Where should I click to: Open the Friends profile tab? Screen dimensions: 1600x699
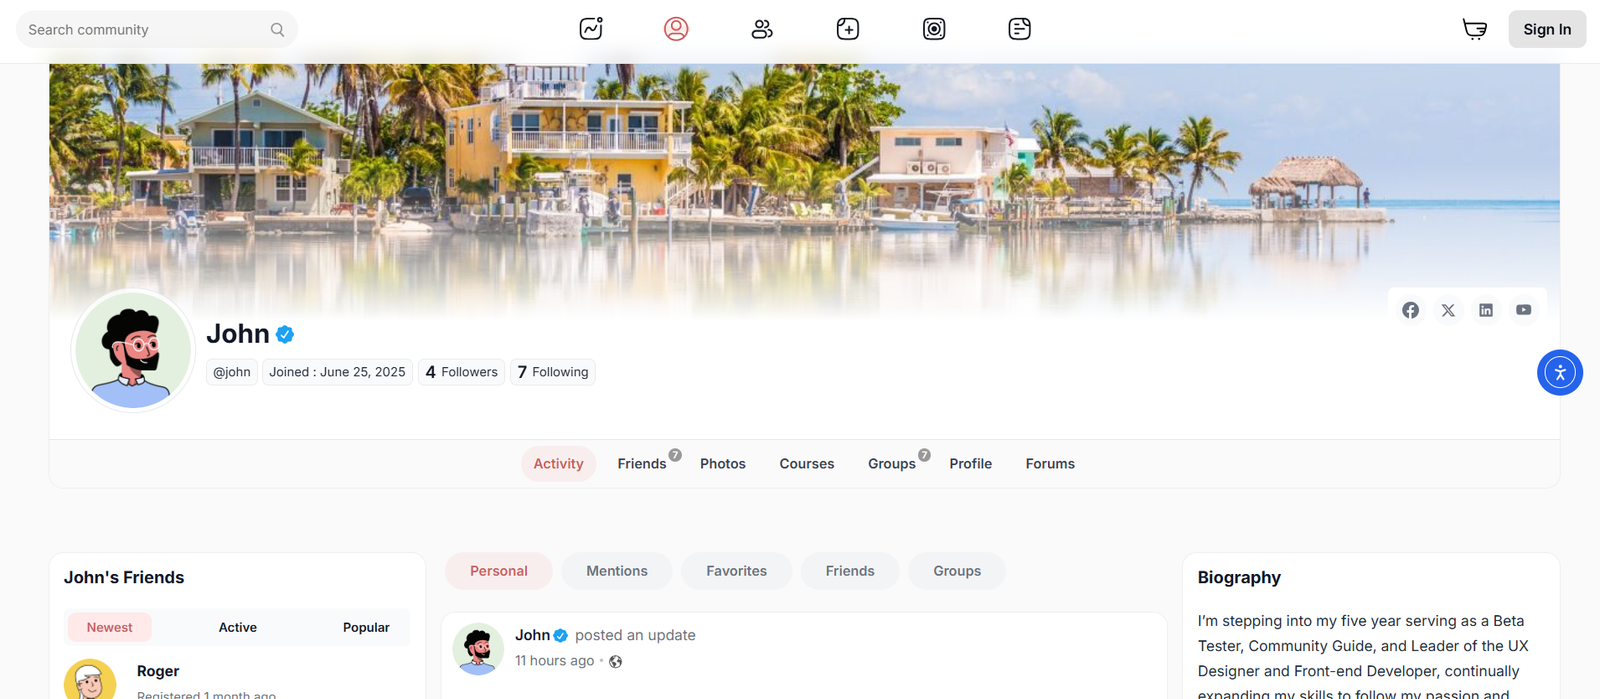pyautogui.click(x=642, y=464)
